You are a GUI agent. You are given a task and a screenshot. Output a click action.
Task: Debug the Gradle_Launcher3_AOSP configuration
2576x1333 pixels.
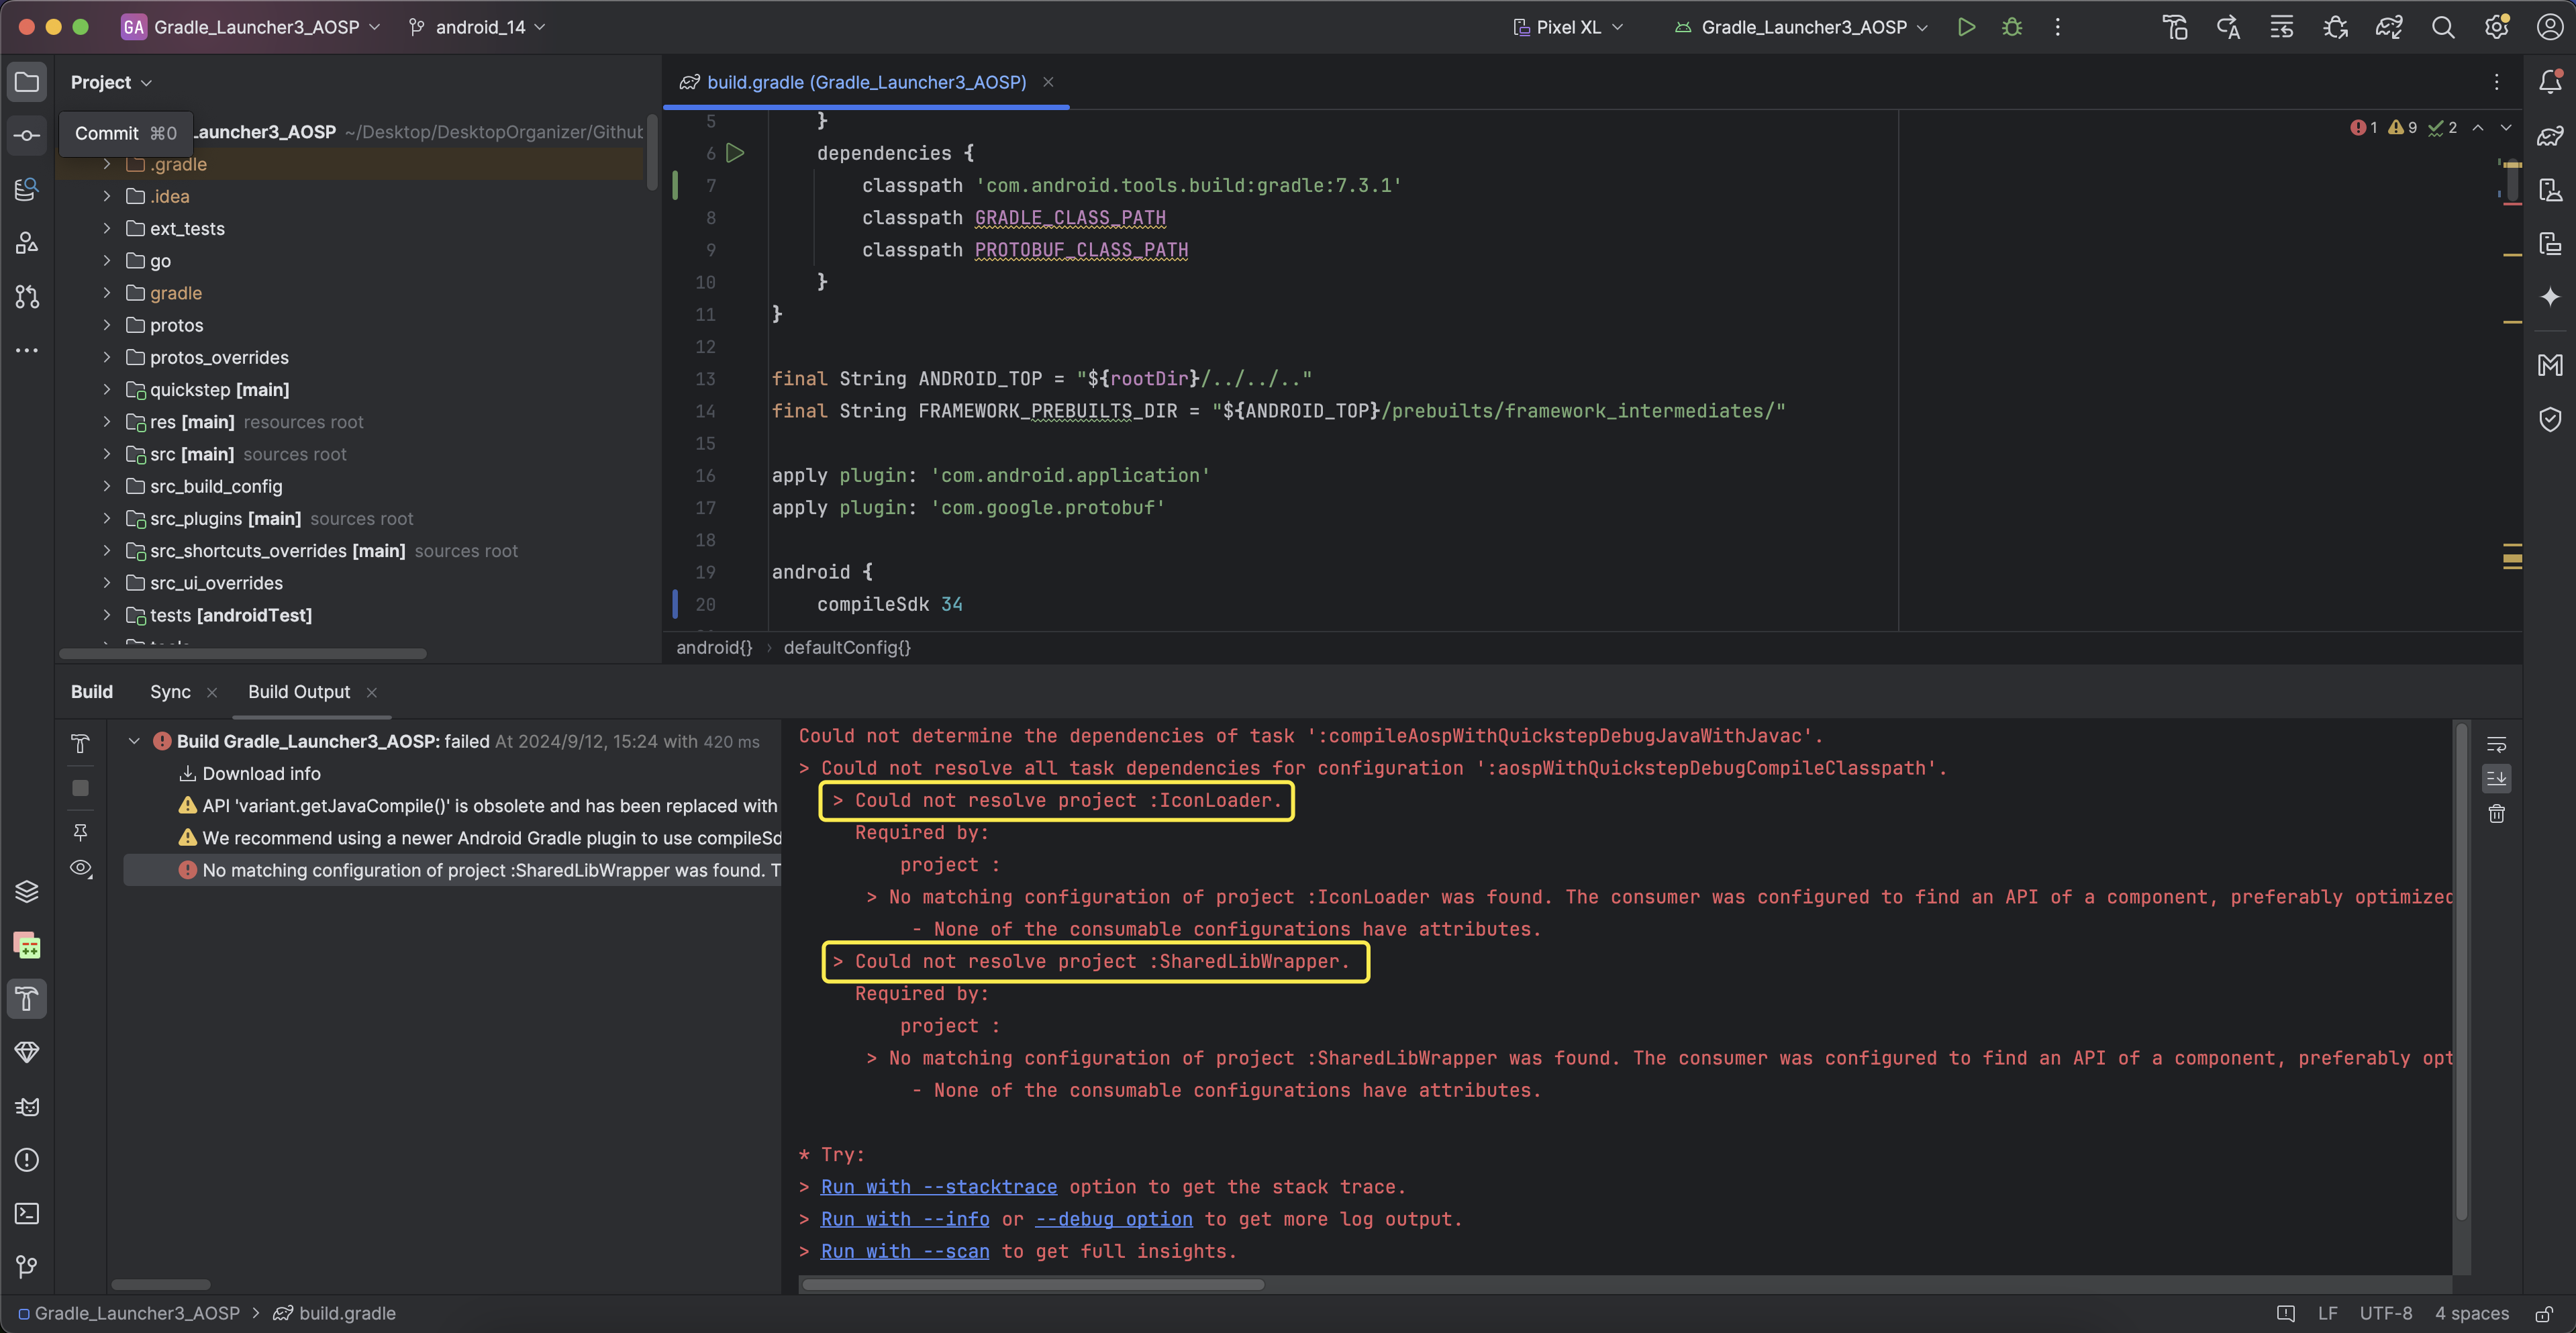coord(2012,27)
